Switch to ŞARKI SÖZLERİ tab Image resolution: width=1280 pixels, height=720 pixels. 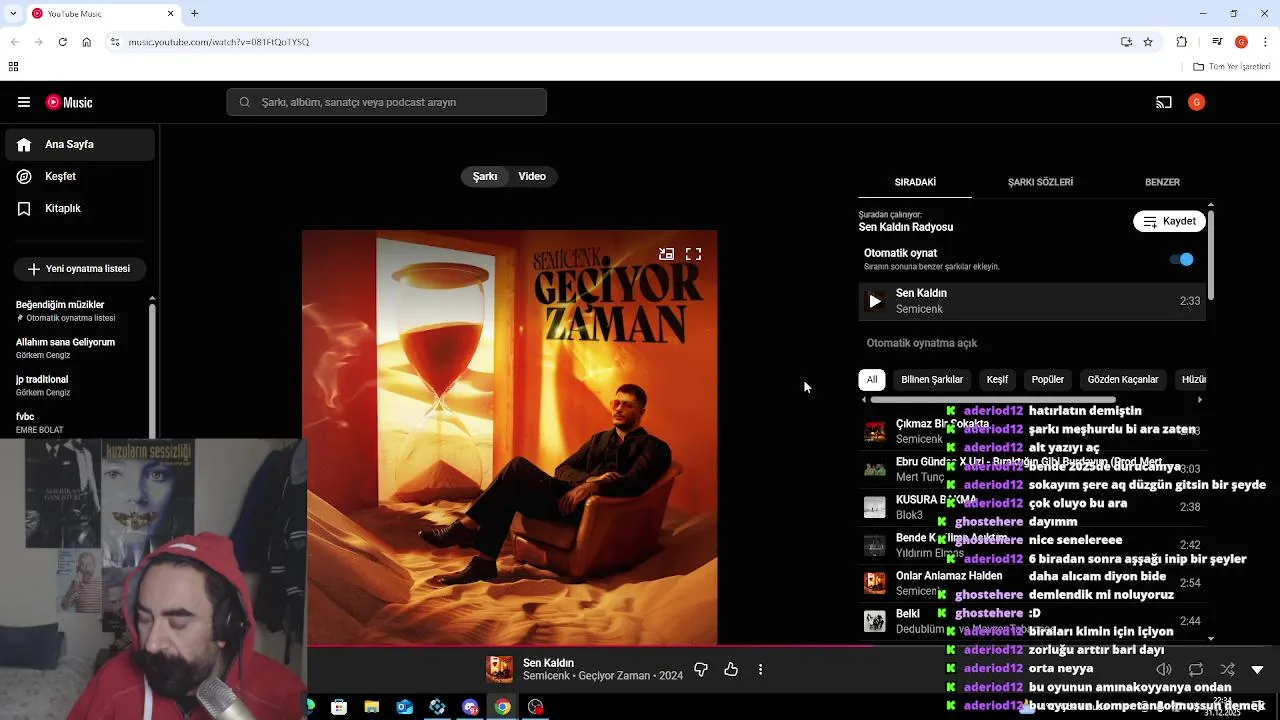(1040, 182)
